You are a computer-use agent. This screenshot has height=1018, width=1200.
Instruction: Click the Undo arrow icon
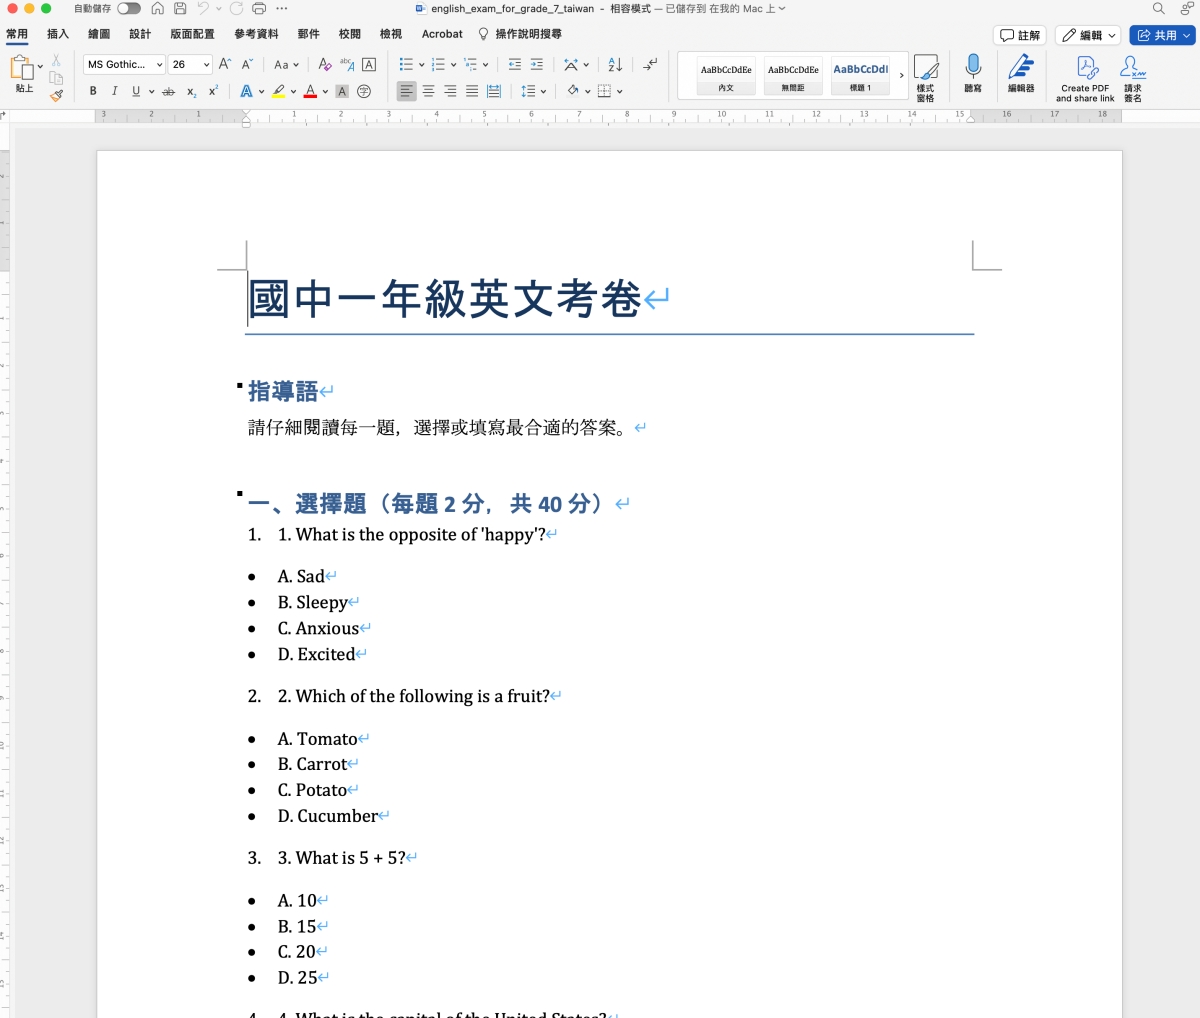(203, 9)
